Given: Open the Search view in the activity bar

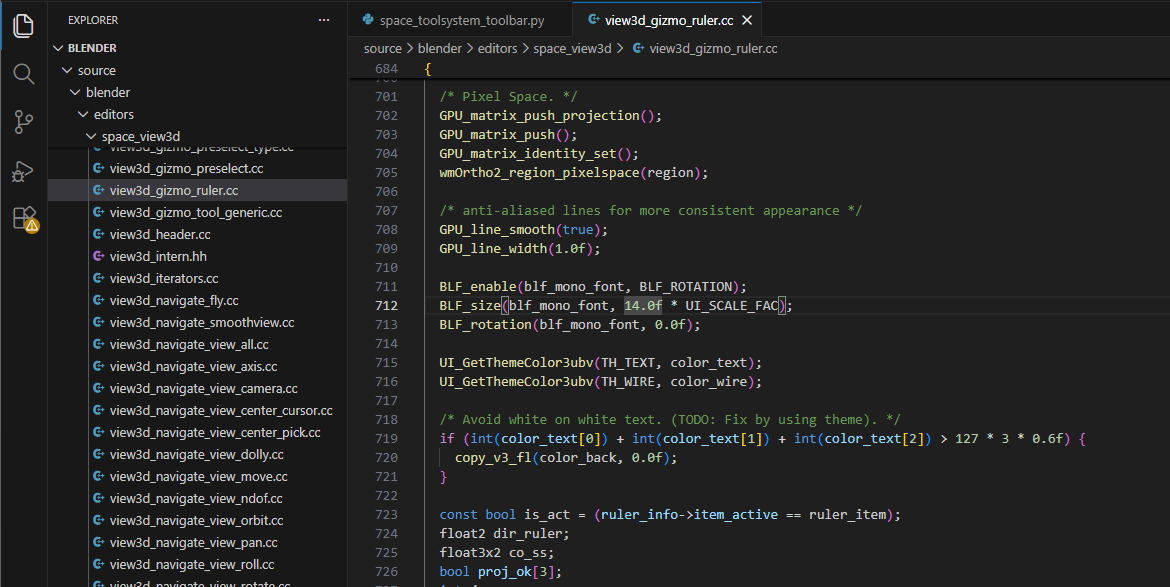Looking at the screenshot, I should coord(24,74).
